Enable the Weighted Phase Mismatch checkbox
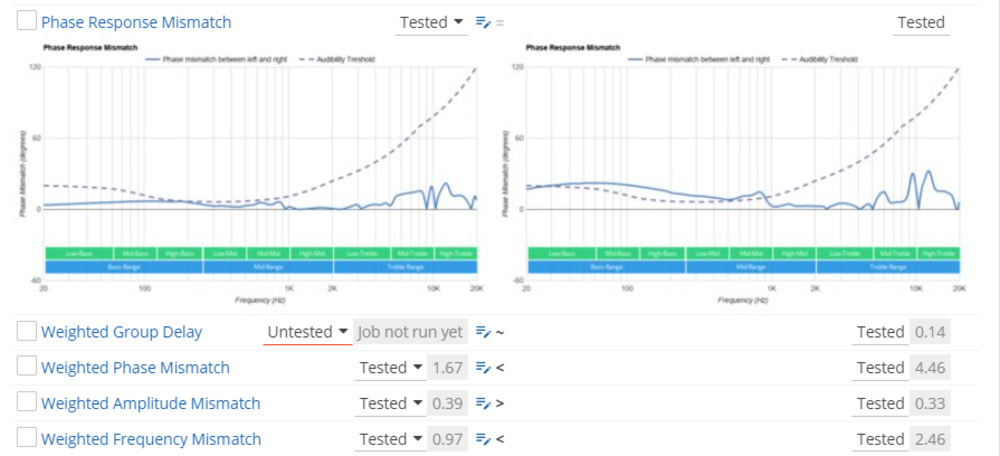1000x456 pixels. click(27, 367)
